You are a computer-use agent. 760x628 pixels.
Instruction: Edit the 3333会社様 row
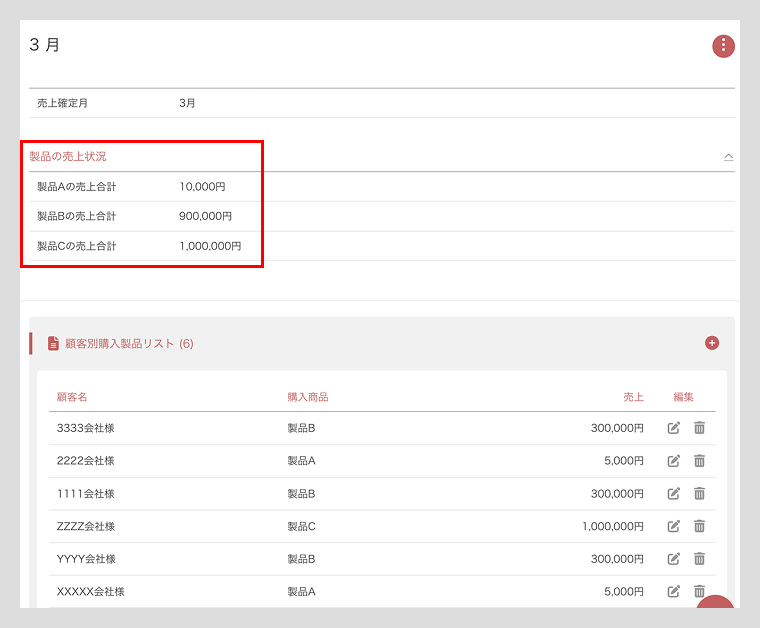[x=674, y=428]
